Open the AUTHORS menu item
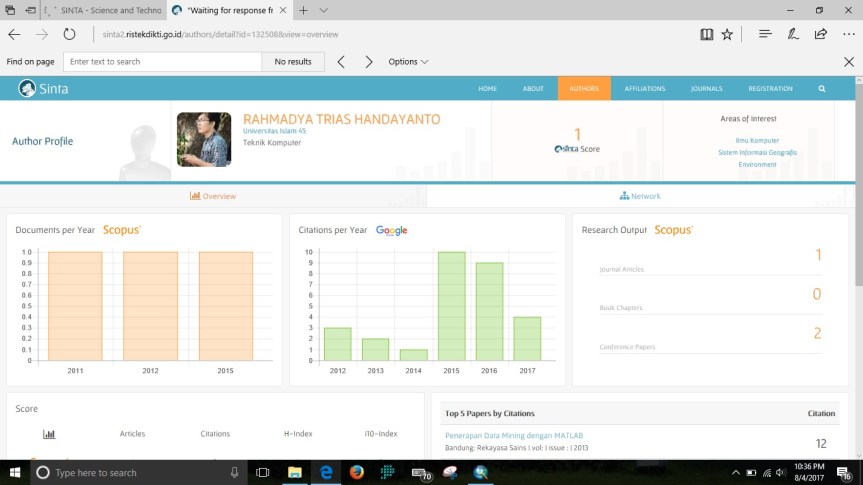The width and height of the screenshot is (863, 485). click(584, 88)
